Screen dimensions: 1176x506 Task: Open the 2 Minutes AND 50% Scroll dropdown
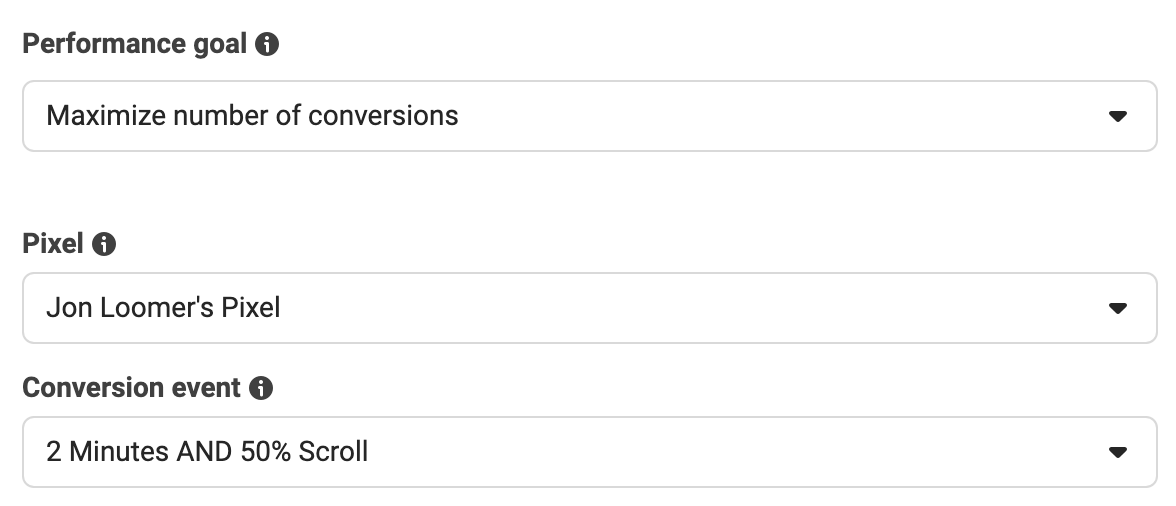coord(590,452)
